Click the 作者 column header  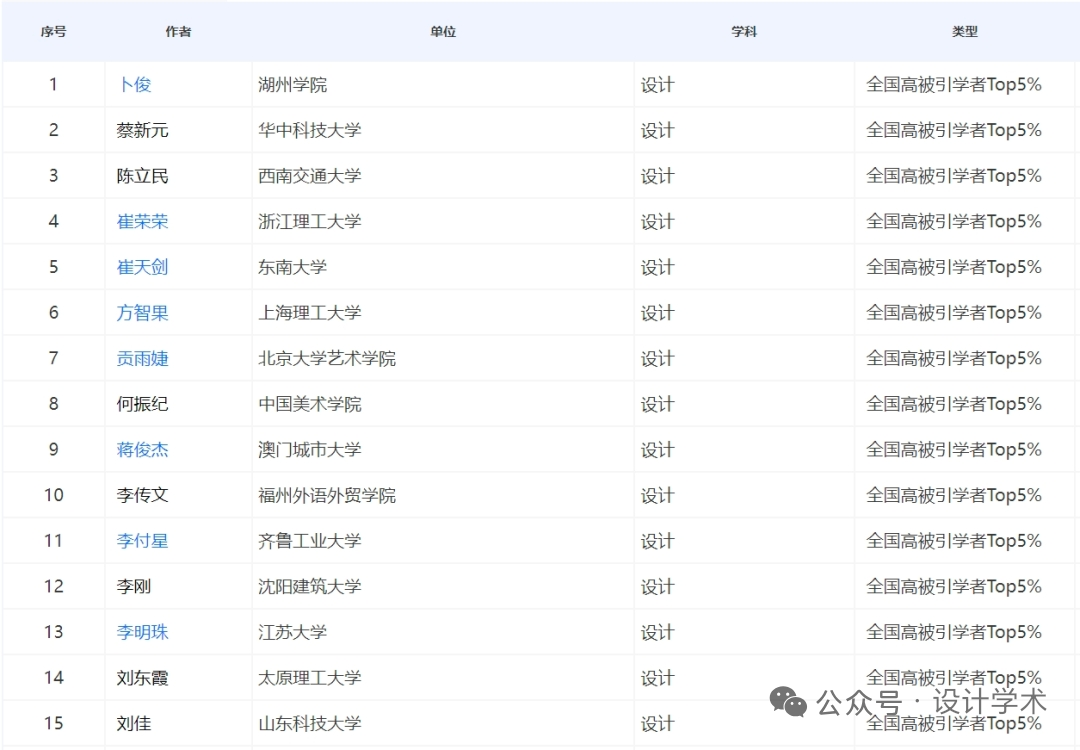coord(178,32)
